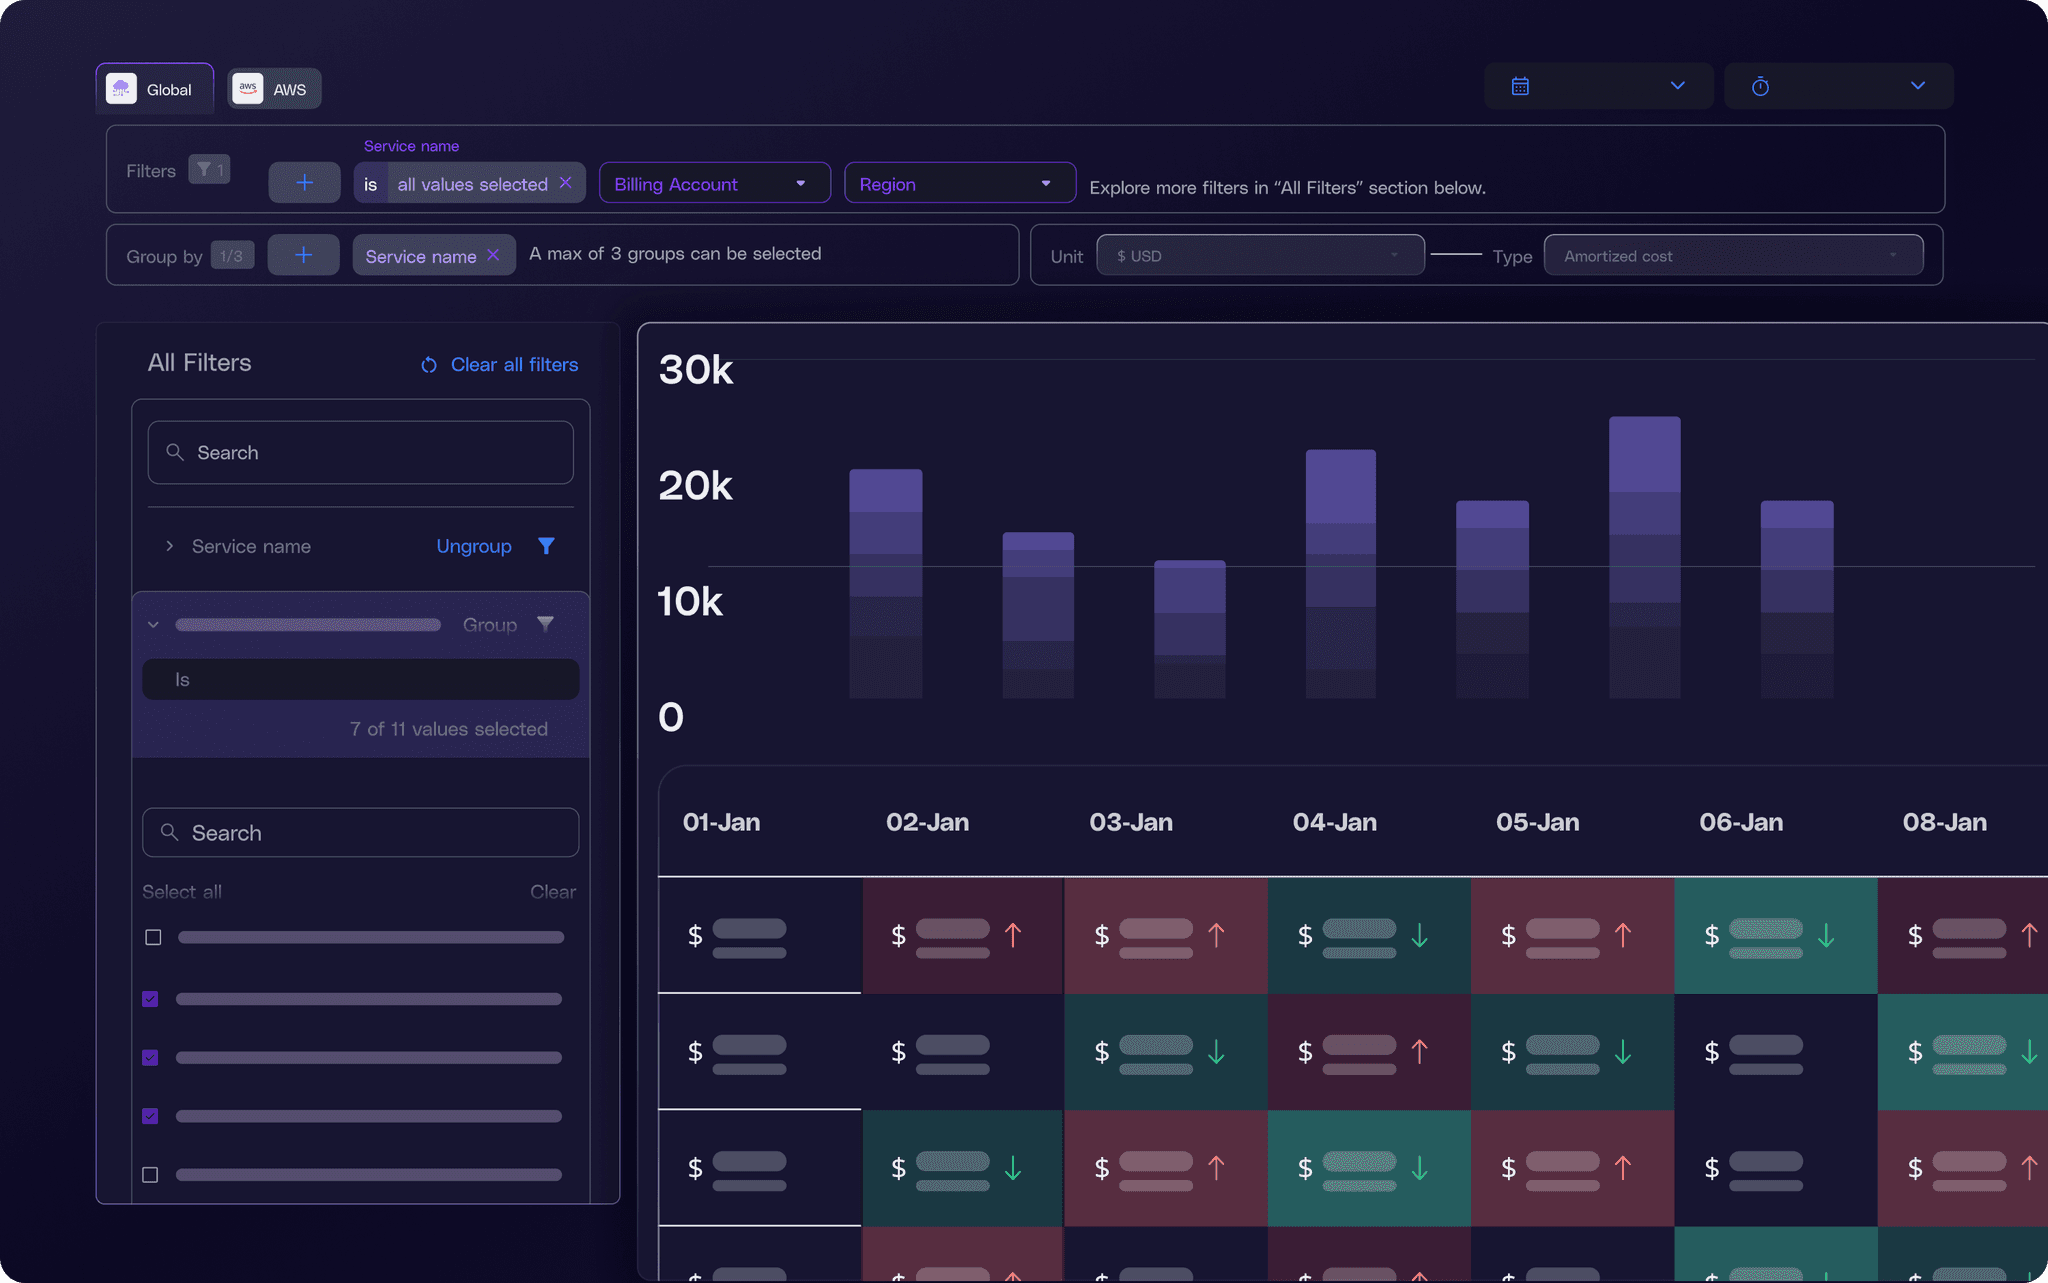Open the Region dropdown filter

point(958,182)
